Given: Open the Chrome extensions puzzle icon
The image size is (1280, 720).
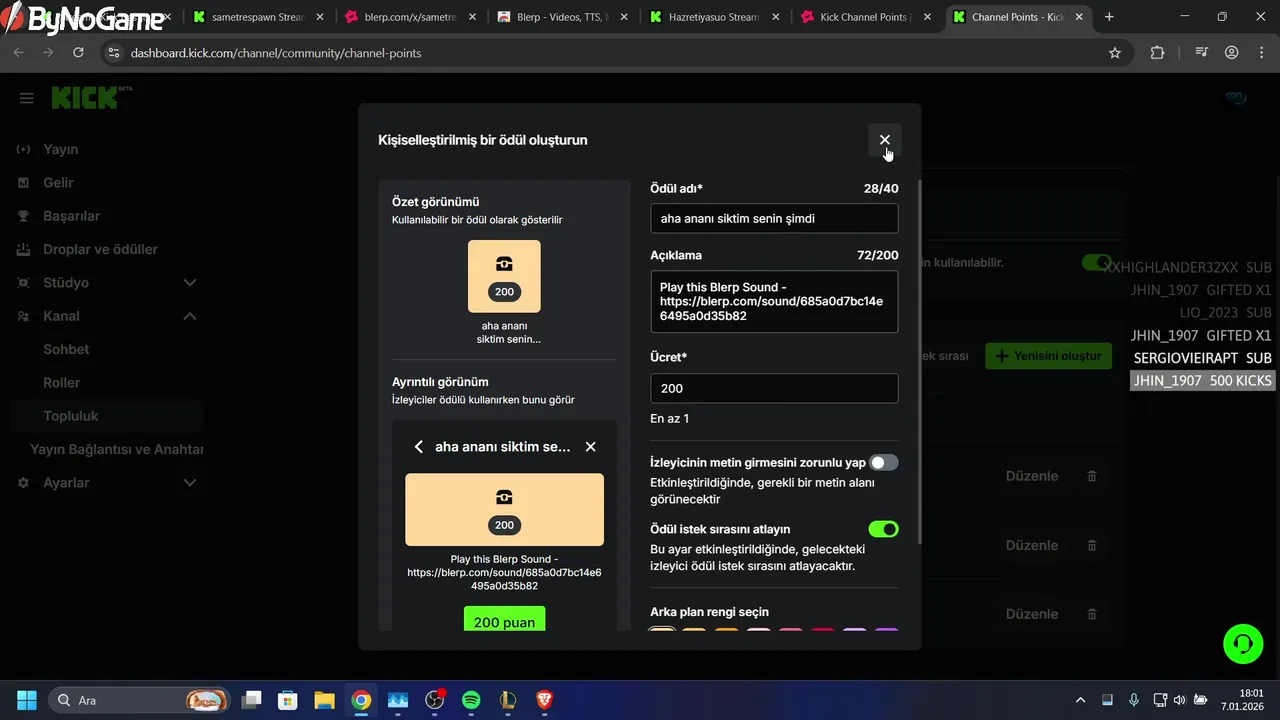Looking at the screenshot, I should [x=1157, y=53].
